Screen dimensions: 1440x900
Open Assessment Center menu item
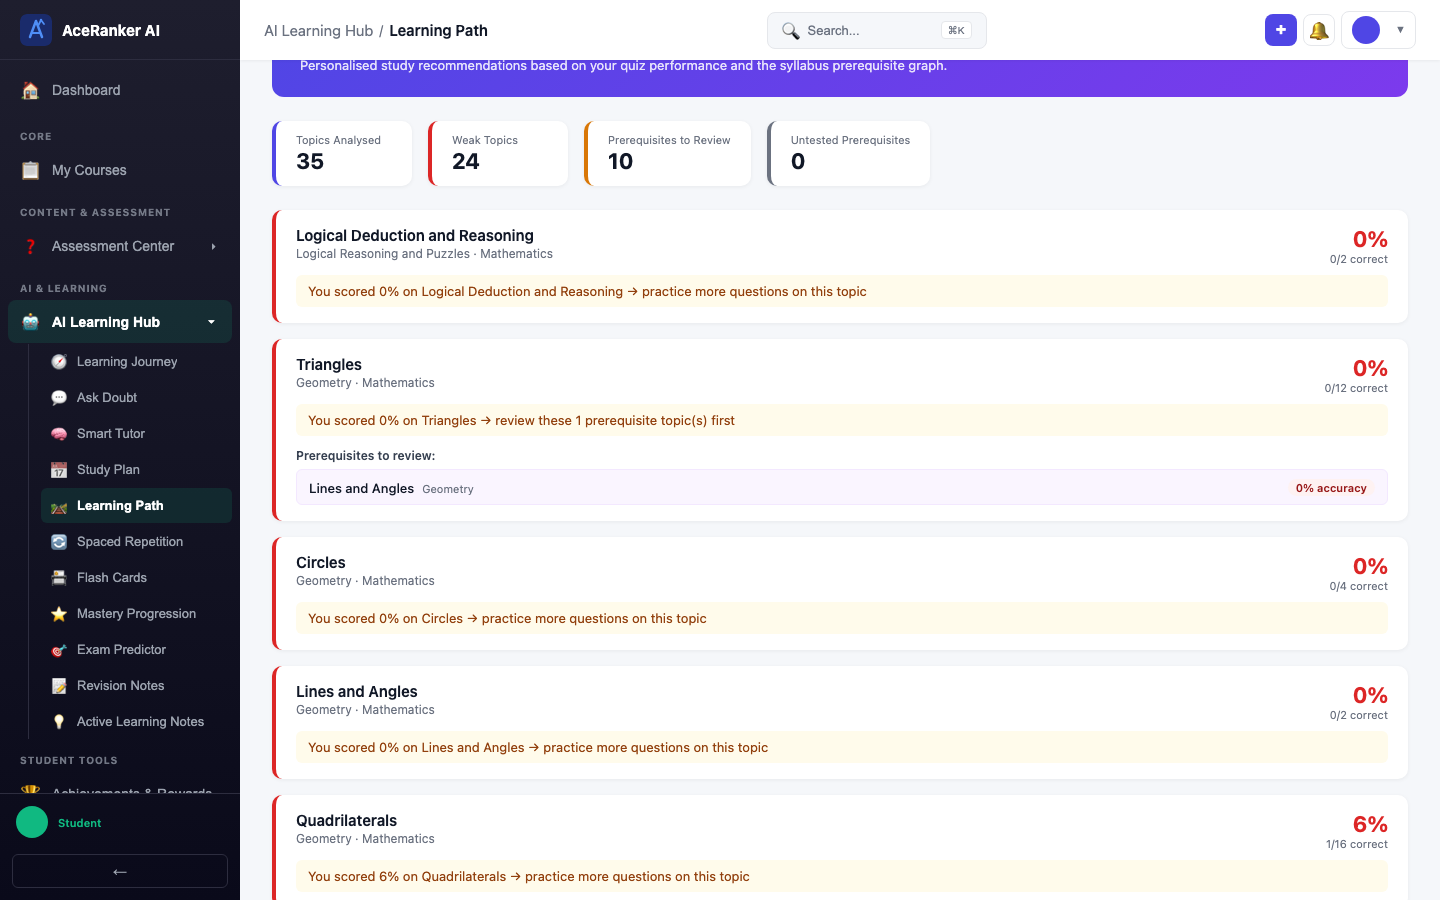click(120, 246)
